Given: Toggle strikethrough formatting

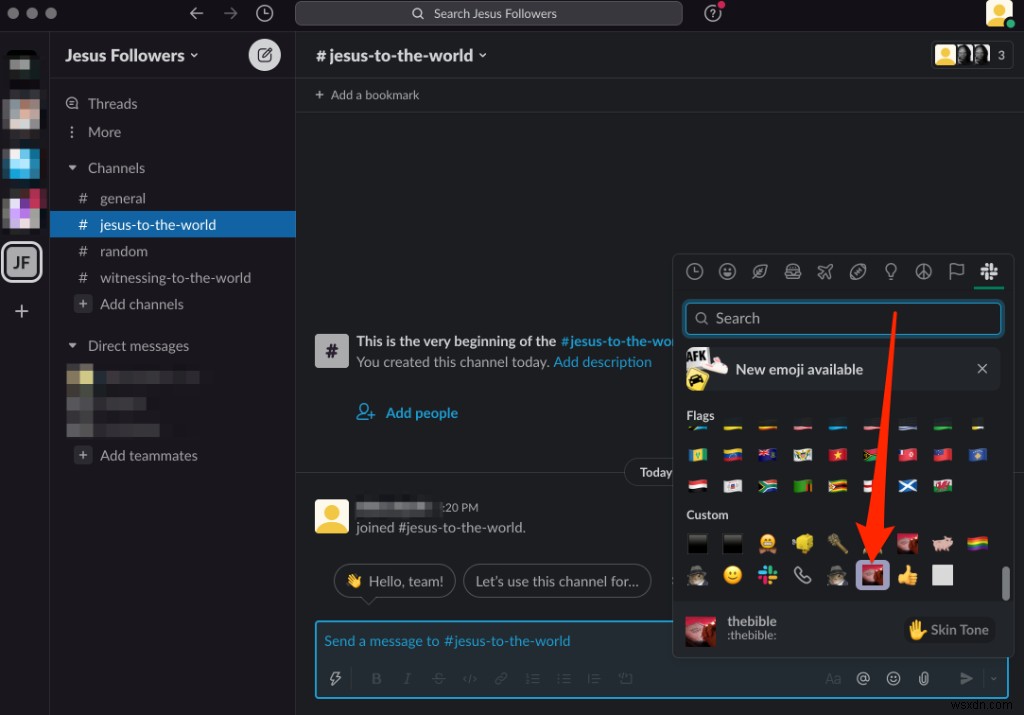Looking at the screenshot, I should pyautogui.click(x=438, y=678).
